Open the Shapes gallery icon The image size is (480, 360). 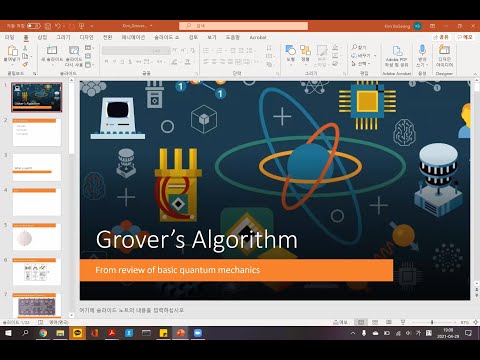[291, 50]
